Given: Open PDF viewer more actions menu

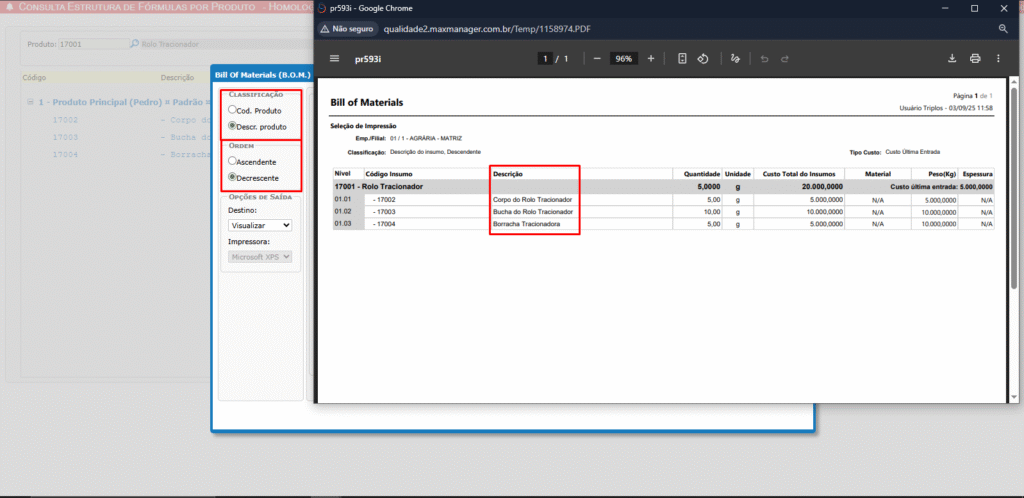Looking at the screenshot, I should tap(998, 59).
